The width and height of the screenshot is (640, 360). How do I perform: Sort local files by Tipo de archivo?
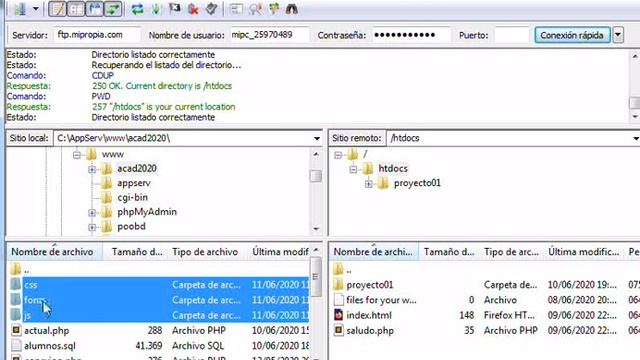205,252
